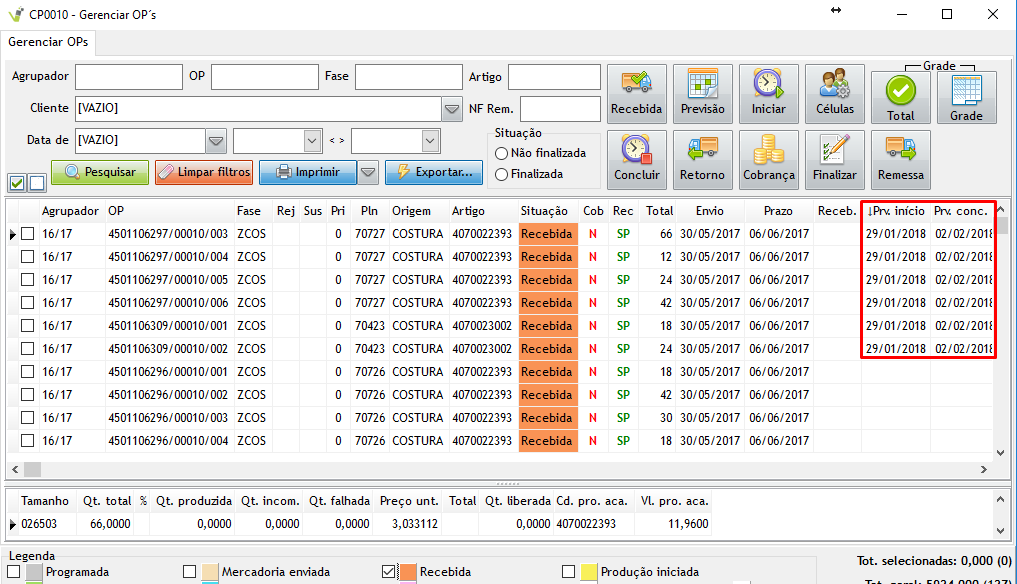The image size is (1017, 584).
Task: Open the Data de dropdown
Action: coord(216,140)
